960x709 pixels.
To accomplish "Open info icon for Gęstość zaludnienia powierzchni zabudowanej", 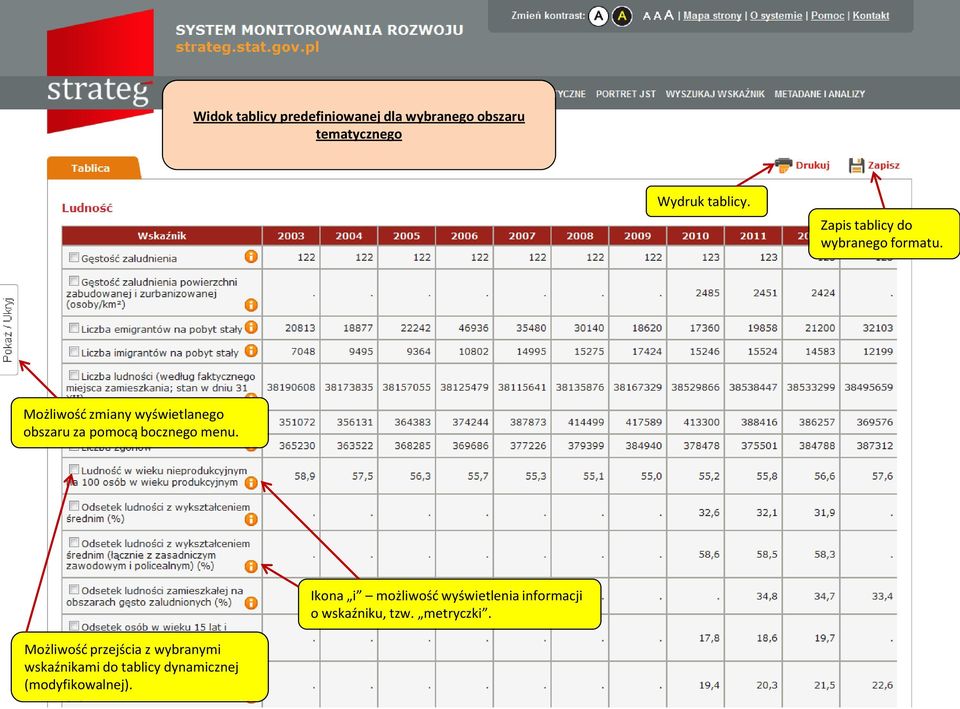I will 251,305.
